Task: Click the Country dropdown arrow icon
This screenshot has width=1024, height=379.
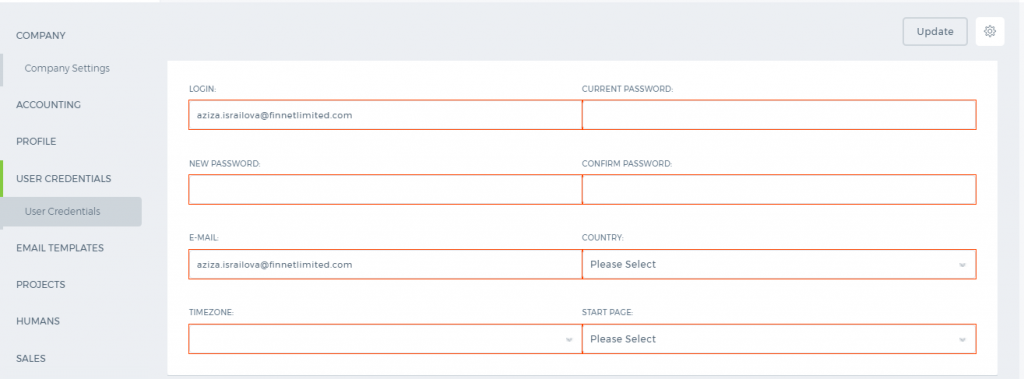Action: coord(962,265)
